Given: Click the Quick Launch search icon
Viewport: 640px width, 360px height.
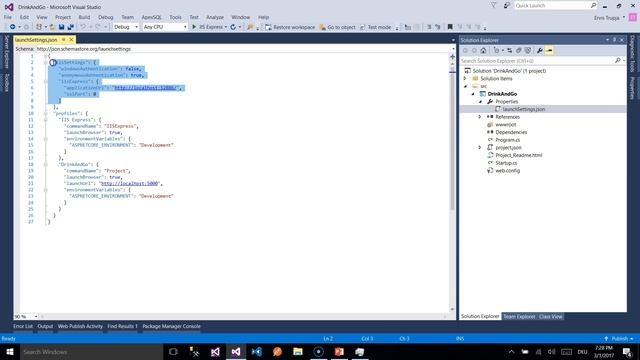Looking at the screenshot, I should [x=593, y=5].
